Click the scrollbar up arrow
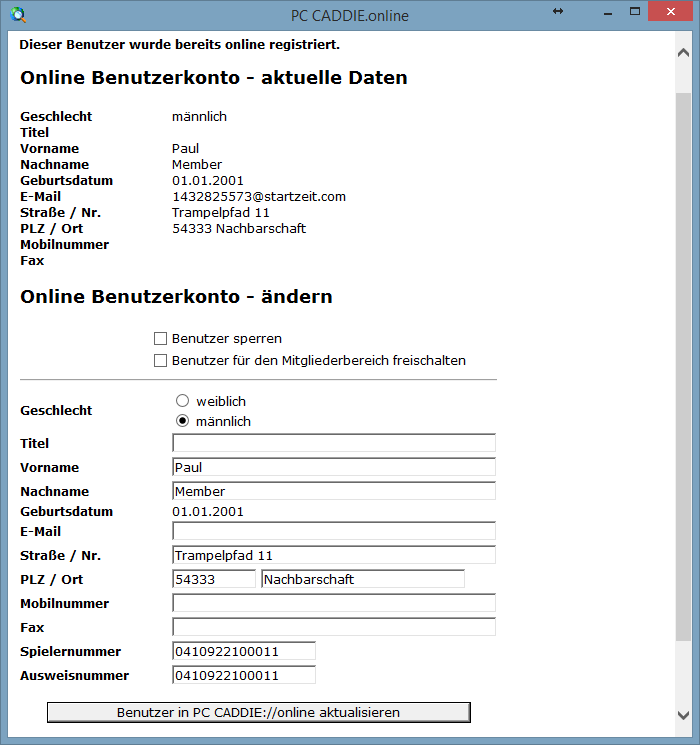This screenshot has width=700, height=745. point(683,53)
